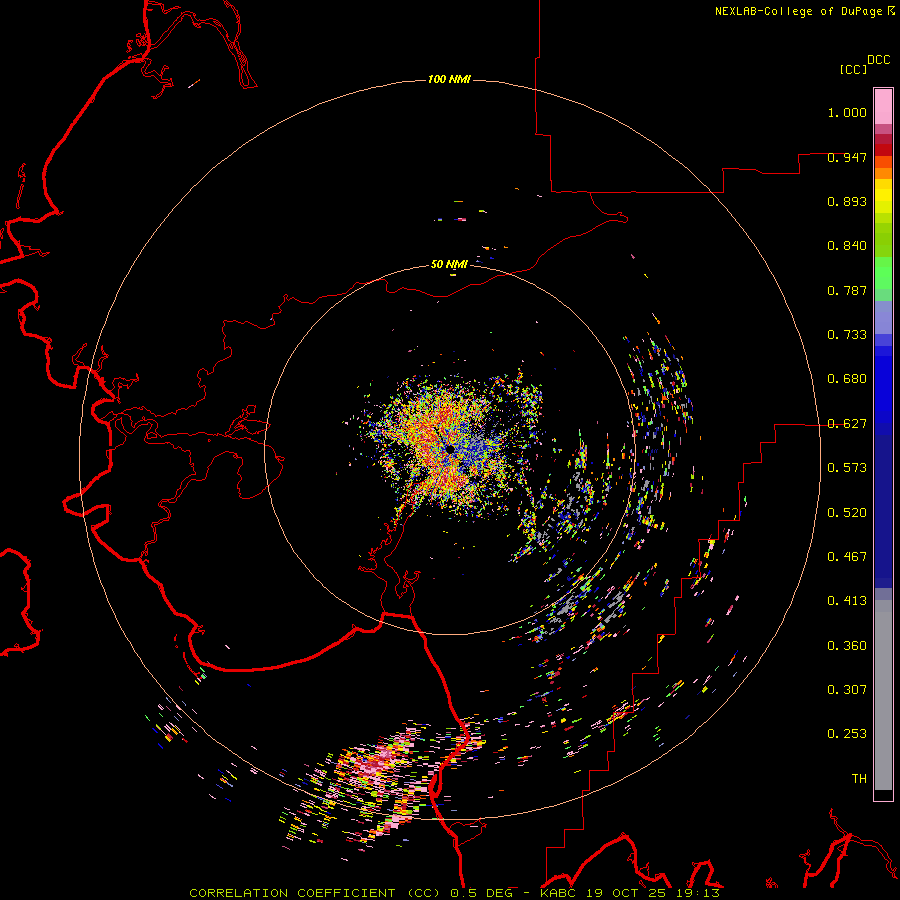The height and width of the screenshot is (900, 900).
Task: Select the 0.787 scale value
Action: pos(847,290)
